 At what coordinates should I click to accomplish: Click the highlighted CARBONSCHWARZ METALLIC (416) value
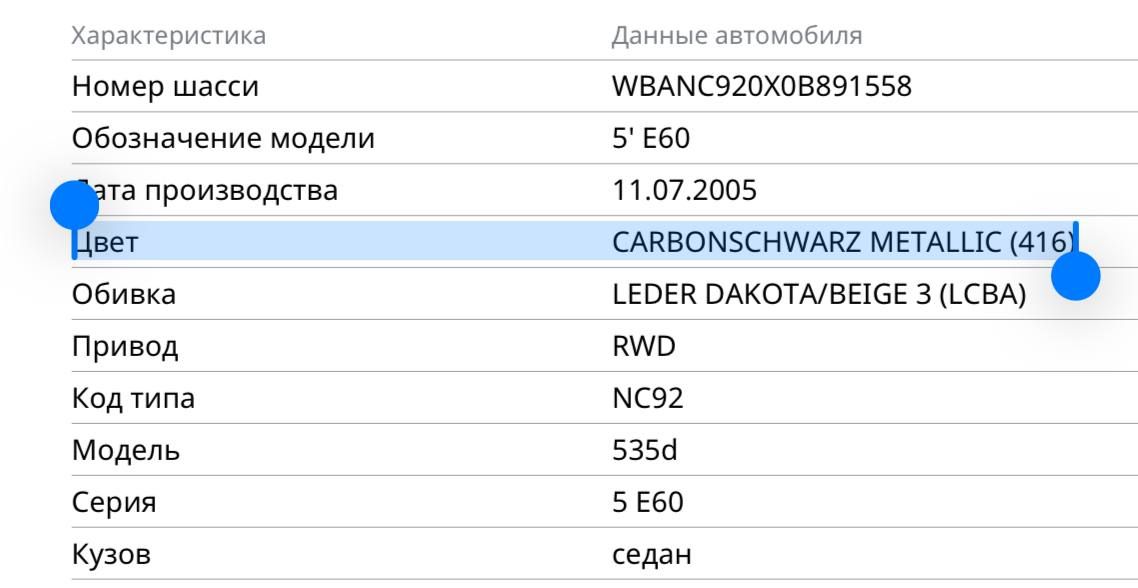coord(842,242)
